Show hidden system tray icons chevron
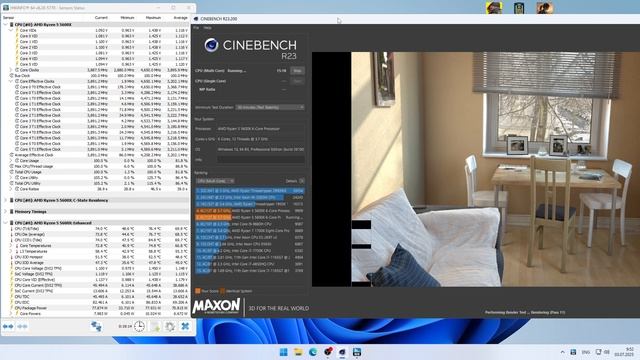Screen dimensions: 640x360 click(x=562, y=352)
